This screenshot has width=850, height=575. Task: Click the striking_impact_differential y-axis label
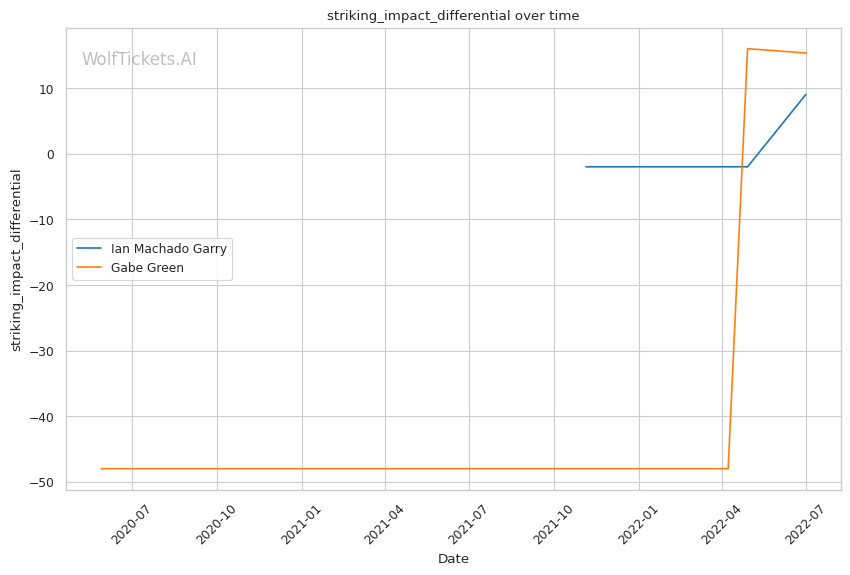[16, 260]
